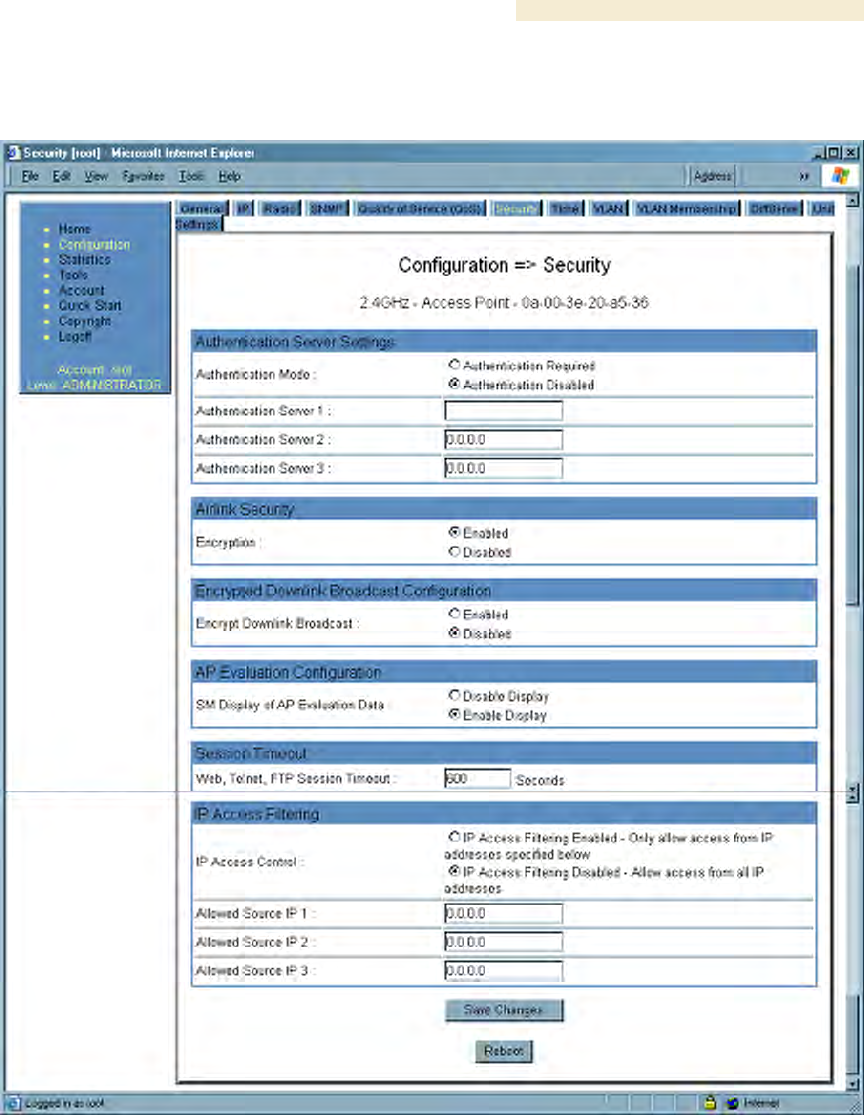Image resolution: width=864 pixels, height=1115 pixels.
Task: Open the File menu
Action: pyautogui.click(x=29, y=176)
